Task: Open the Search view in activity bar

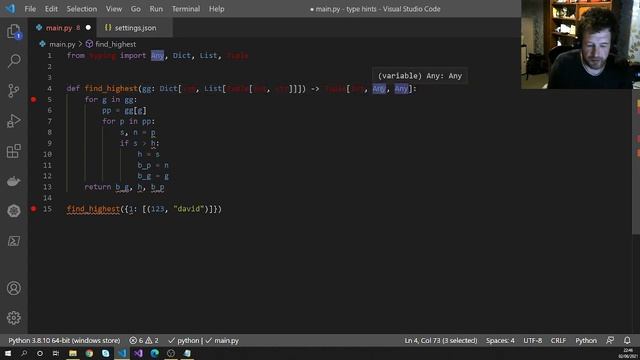Action: [x=14, y=61]
